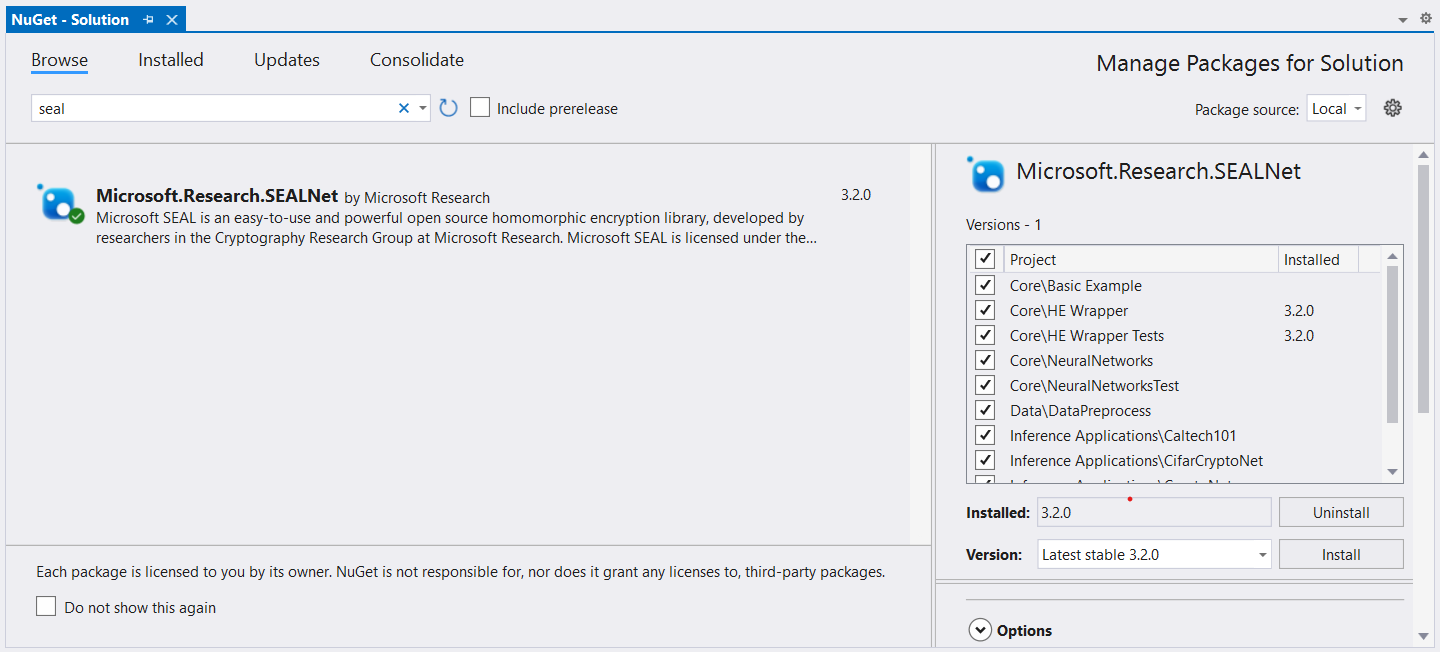Open tab list dropdown arrow at top right
Image resolution: width=1440 pixels, height=652 pixels.
(x=1402, y=20)
